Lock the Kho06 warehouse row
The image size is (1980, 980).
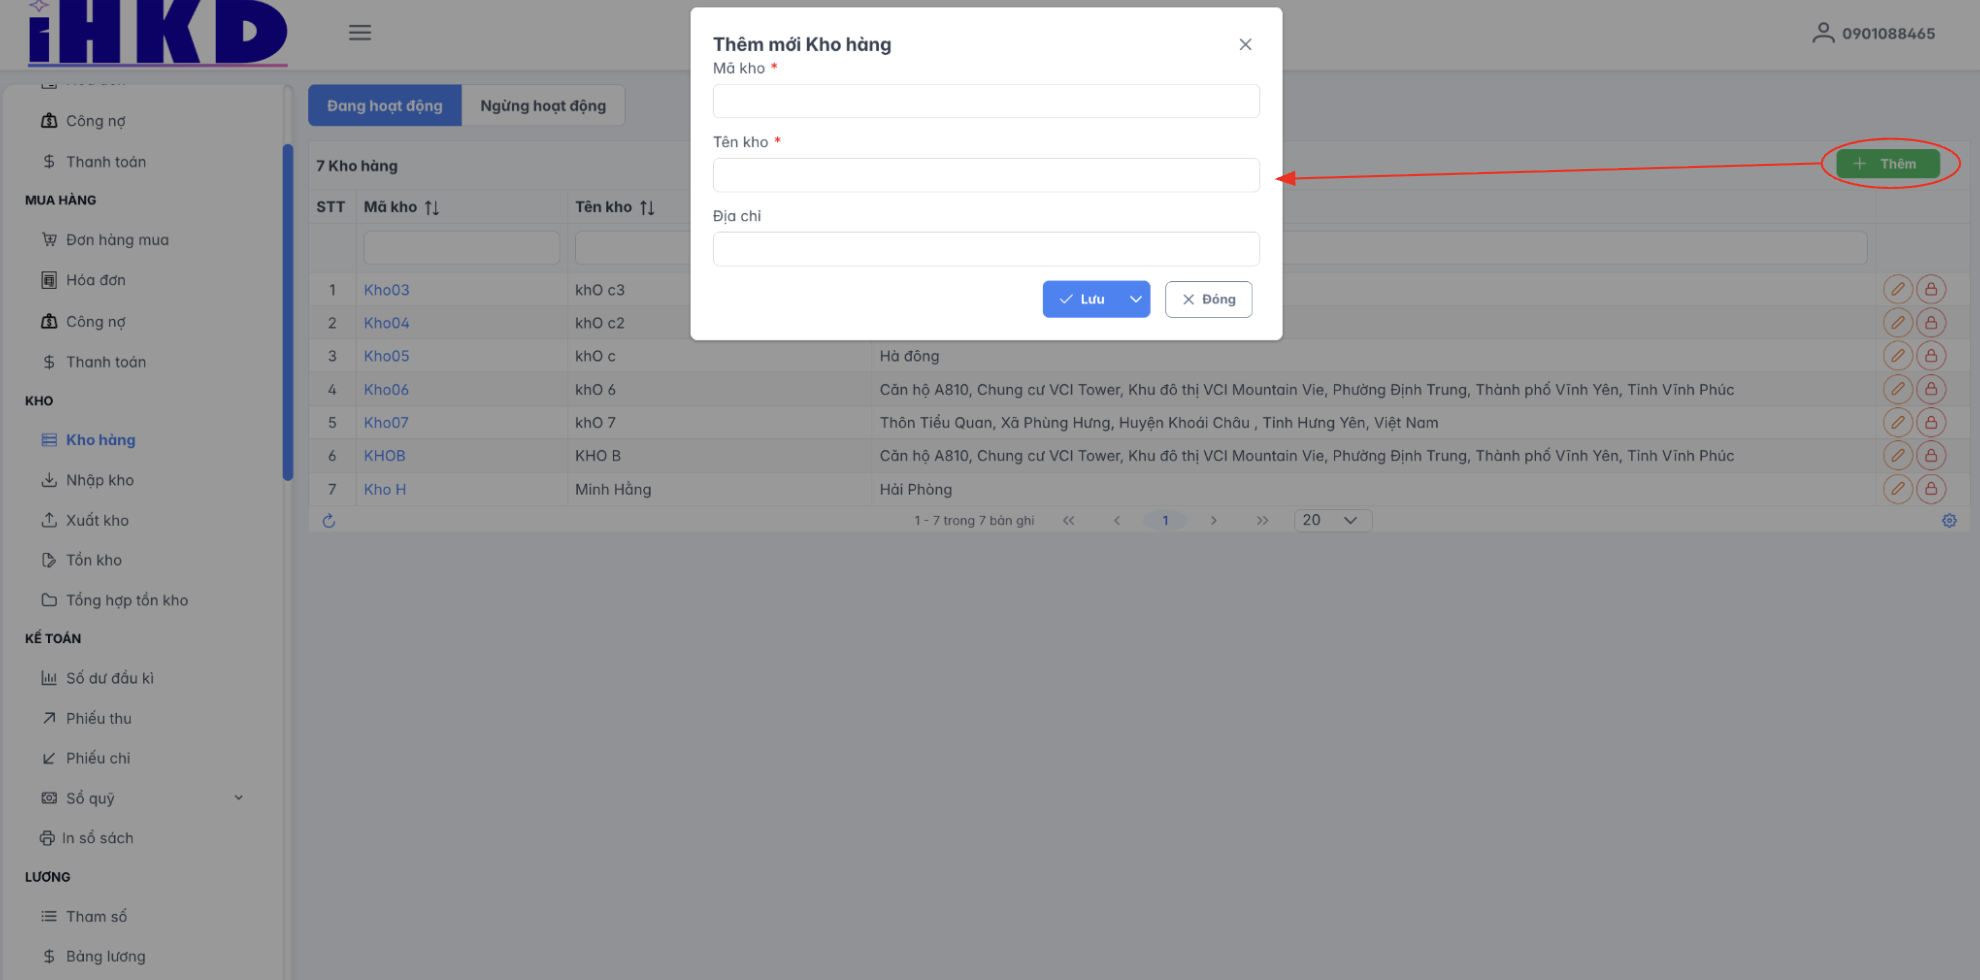point(1931,390)
